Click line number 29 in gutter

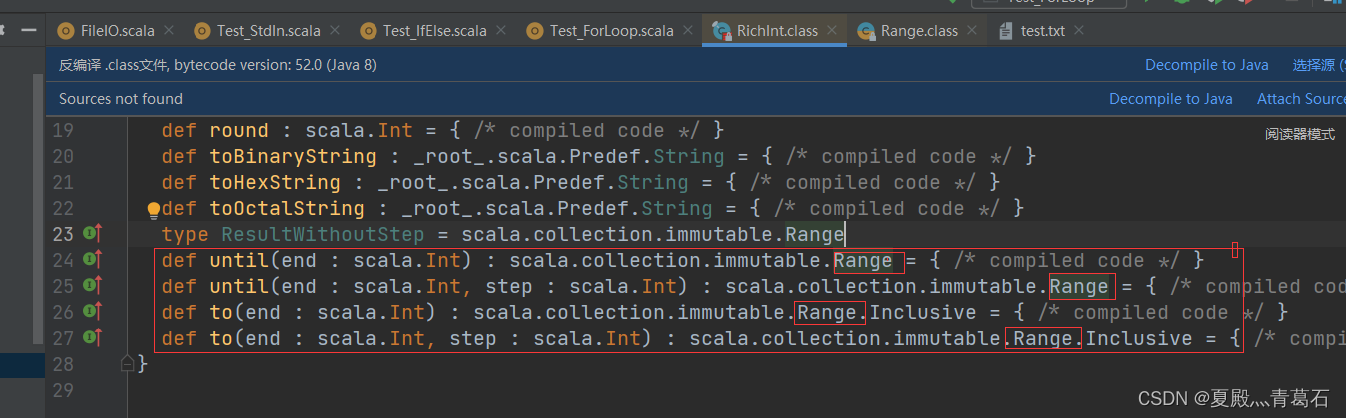62,390
